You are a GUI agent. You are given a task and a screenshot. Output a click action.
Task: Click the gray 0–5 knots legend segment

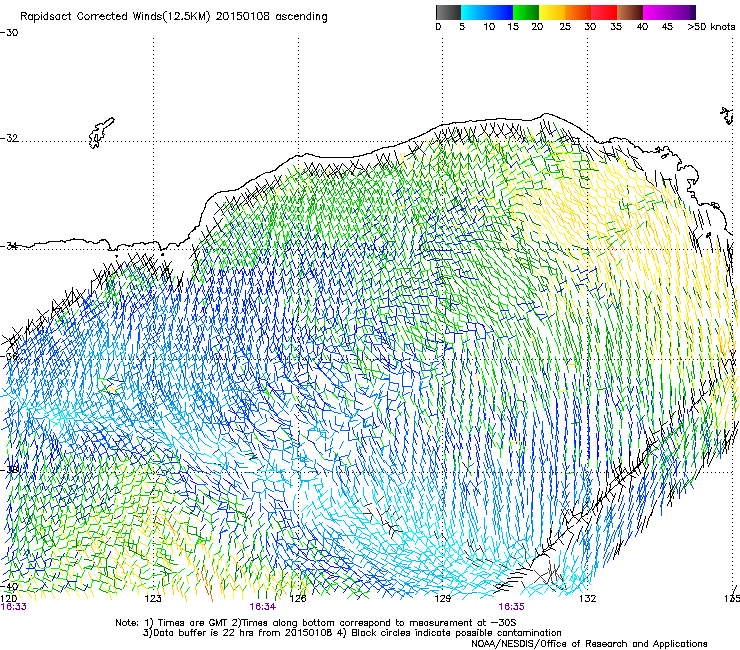coord(448,12)
